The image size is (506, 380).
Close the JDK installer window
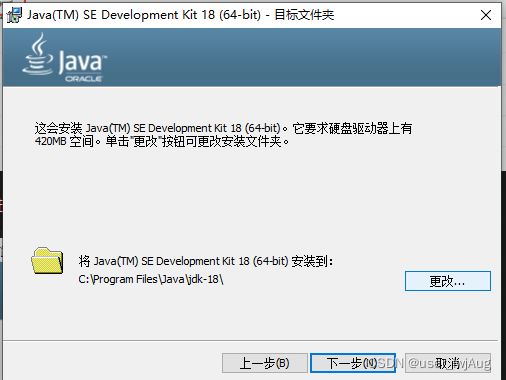click(486, 15)
